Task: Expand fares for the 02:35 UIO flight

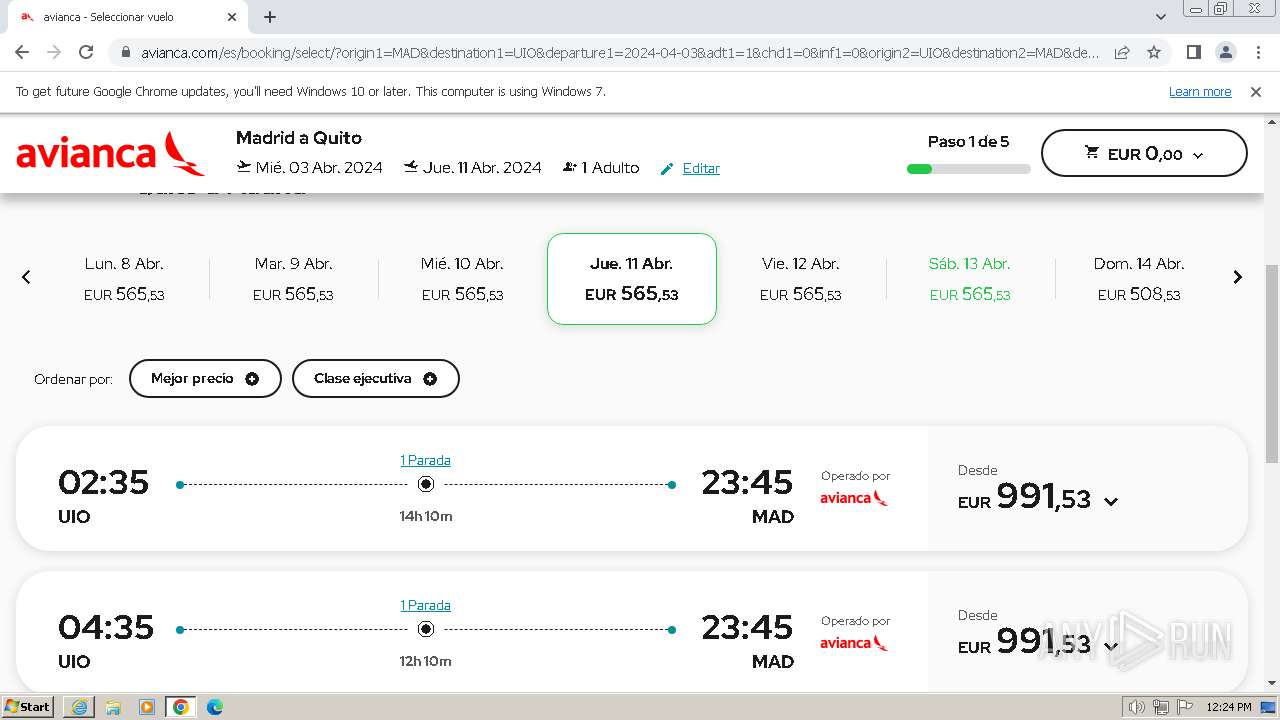Action: [x=1110, y=501]
